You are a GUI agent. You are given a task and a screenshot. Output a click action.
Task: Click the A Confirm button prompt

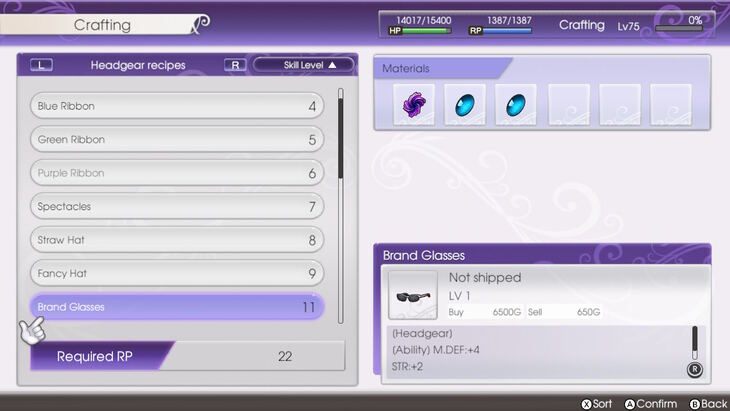[650, 403]
